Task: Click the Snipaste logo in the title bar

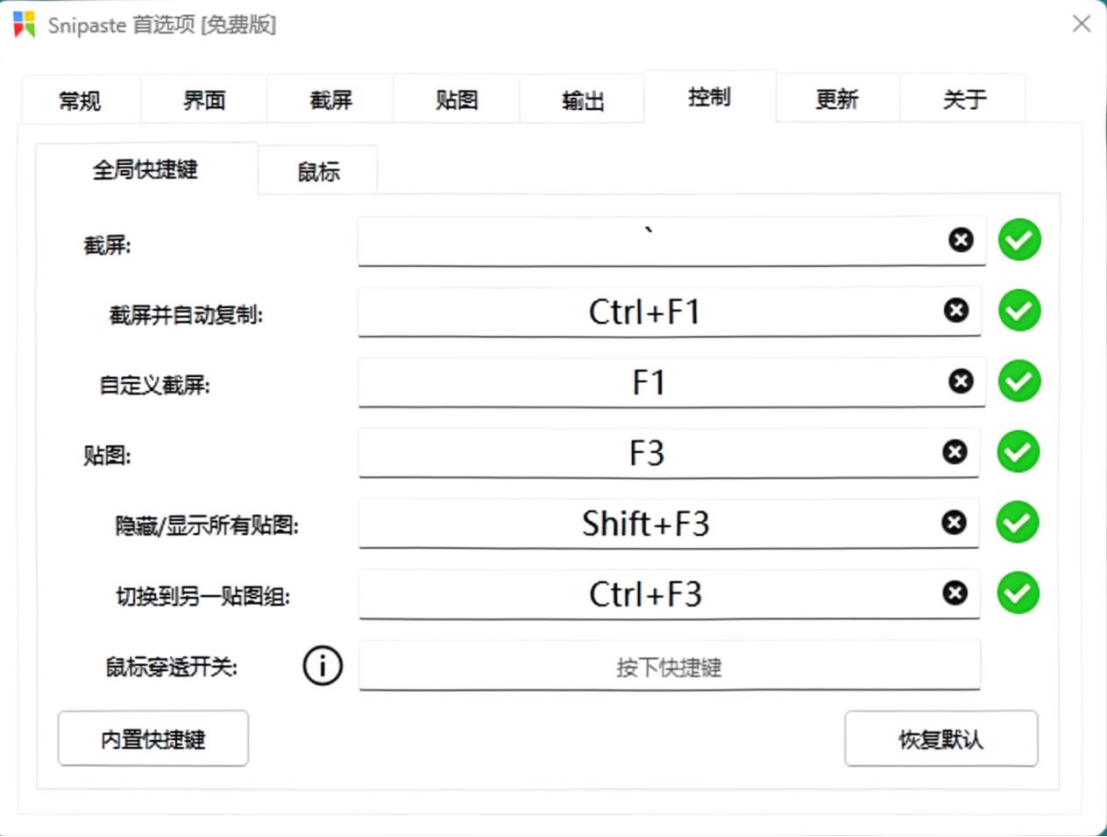Action: coord(23,24)
